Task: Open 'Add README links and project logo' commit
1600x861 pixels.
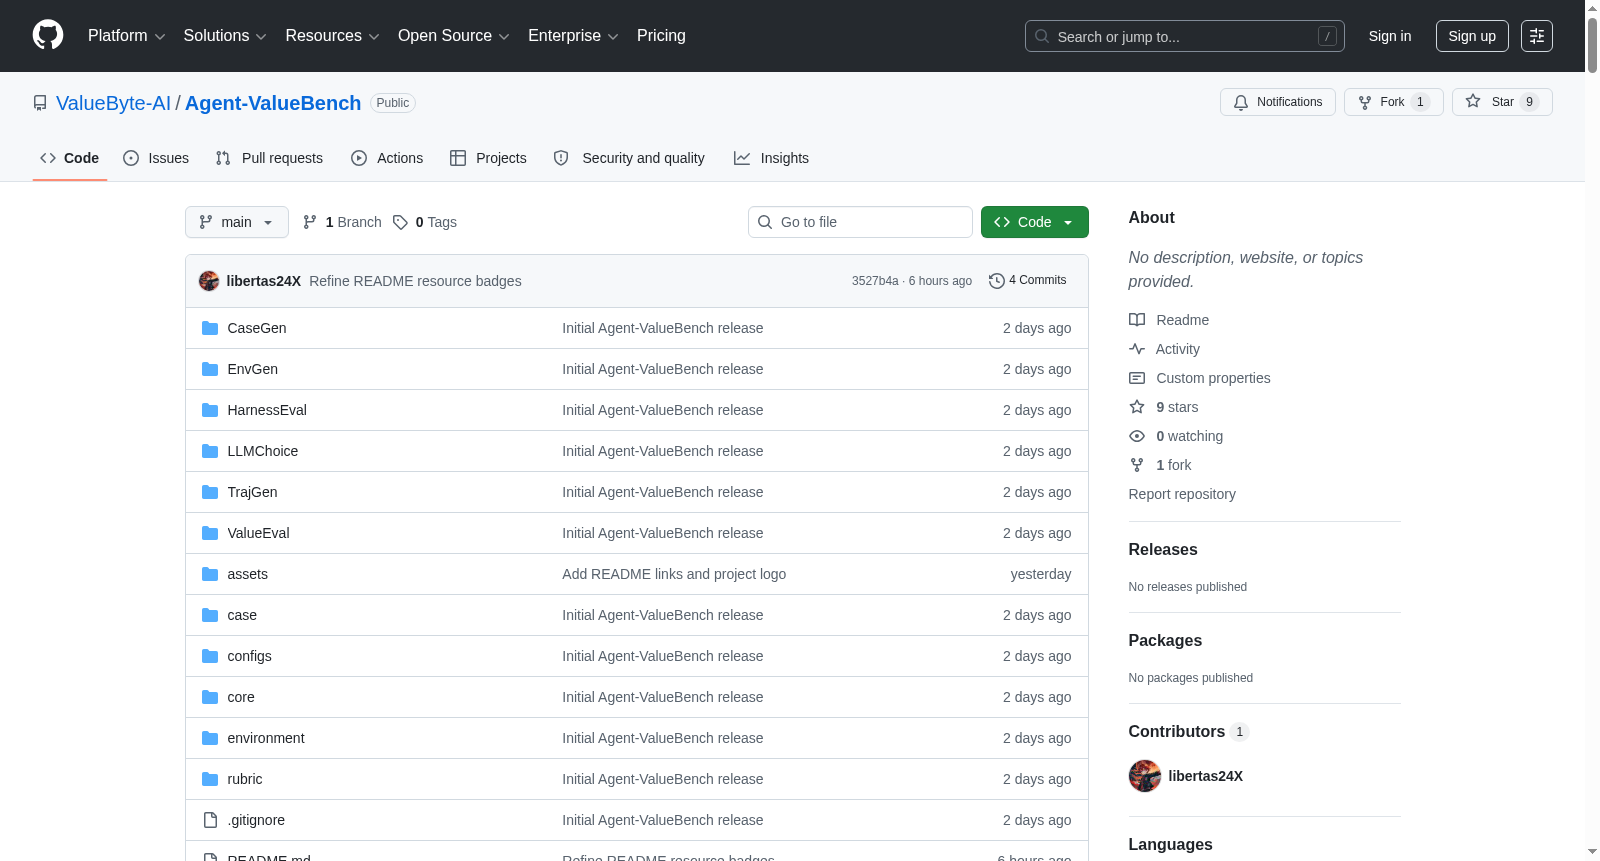Action: click(674, 574)
